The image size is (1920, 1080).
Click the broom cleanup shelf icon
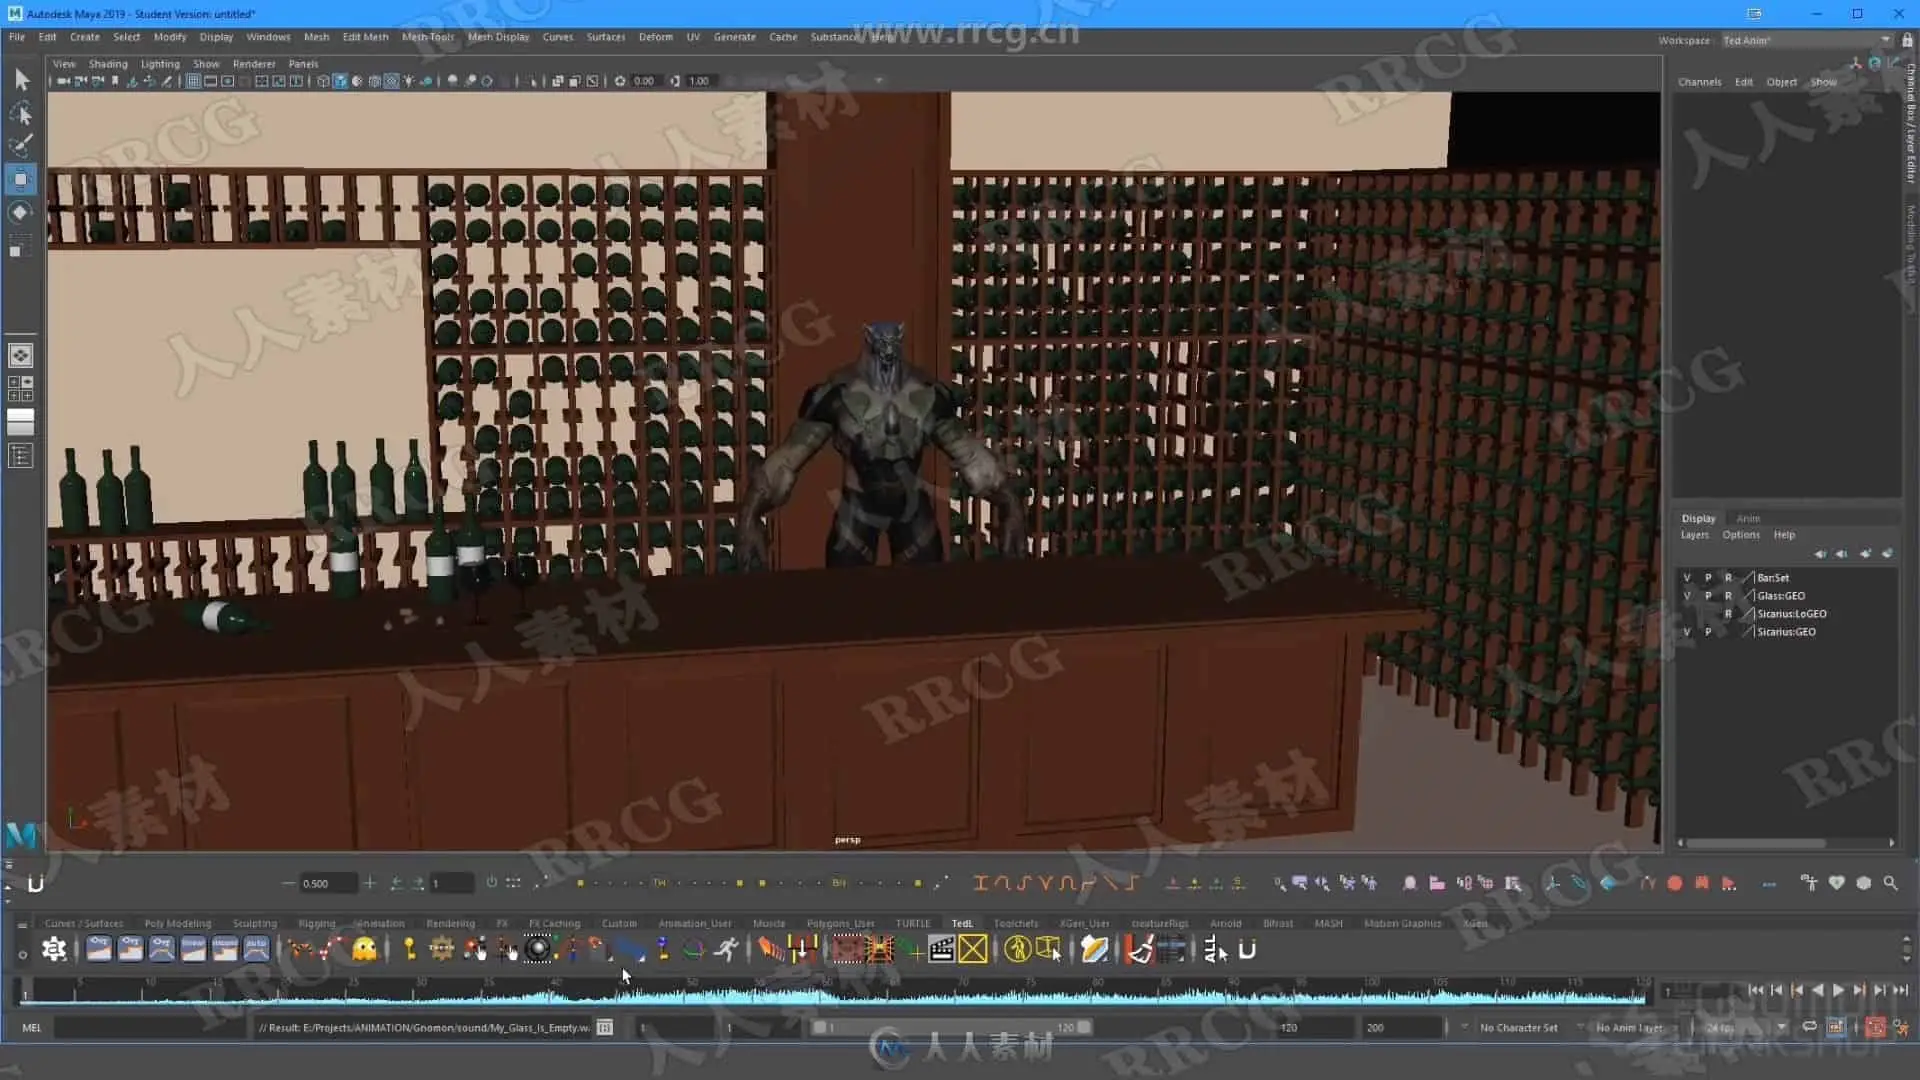tap(1139, 949)
